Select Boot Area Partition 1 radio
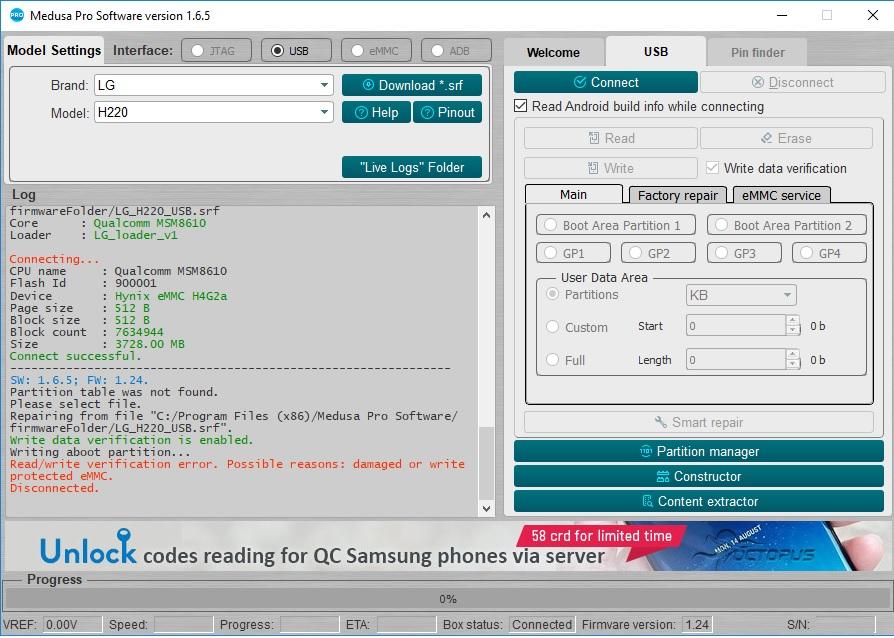The width and height of the screenshot is (894, 638). [x=550, y=225]
